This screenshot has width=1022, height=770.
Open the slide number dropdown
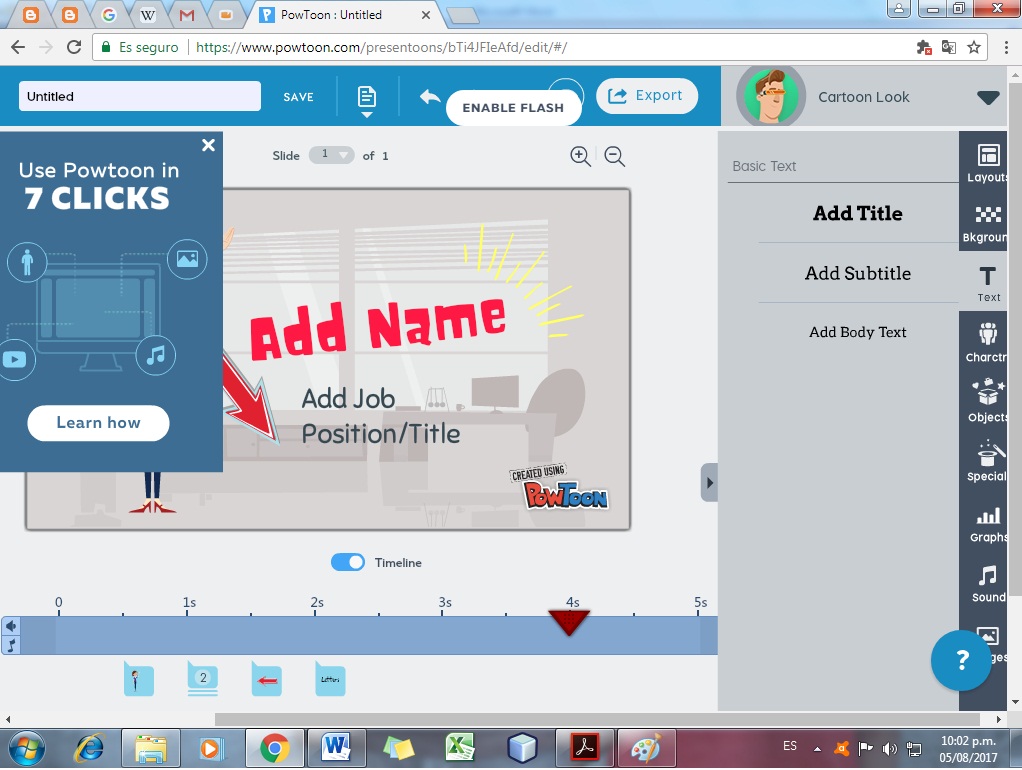click(x=333, y=155)
